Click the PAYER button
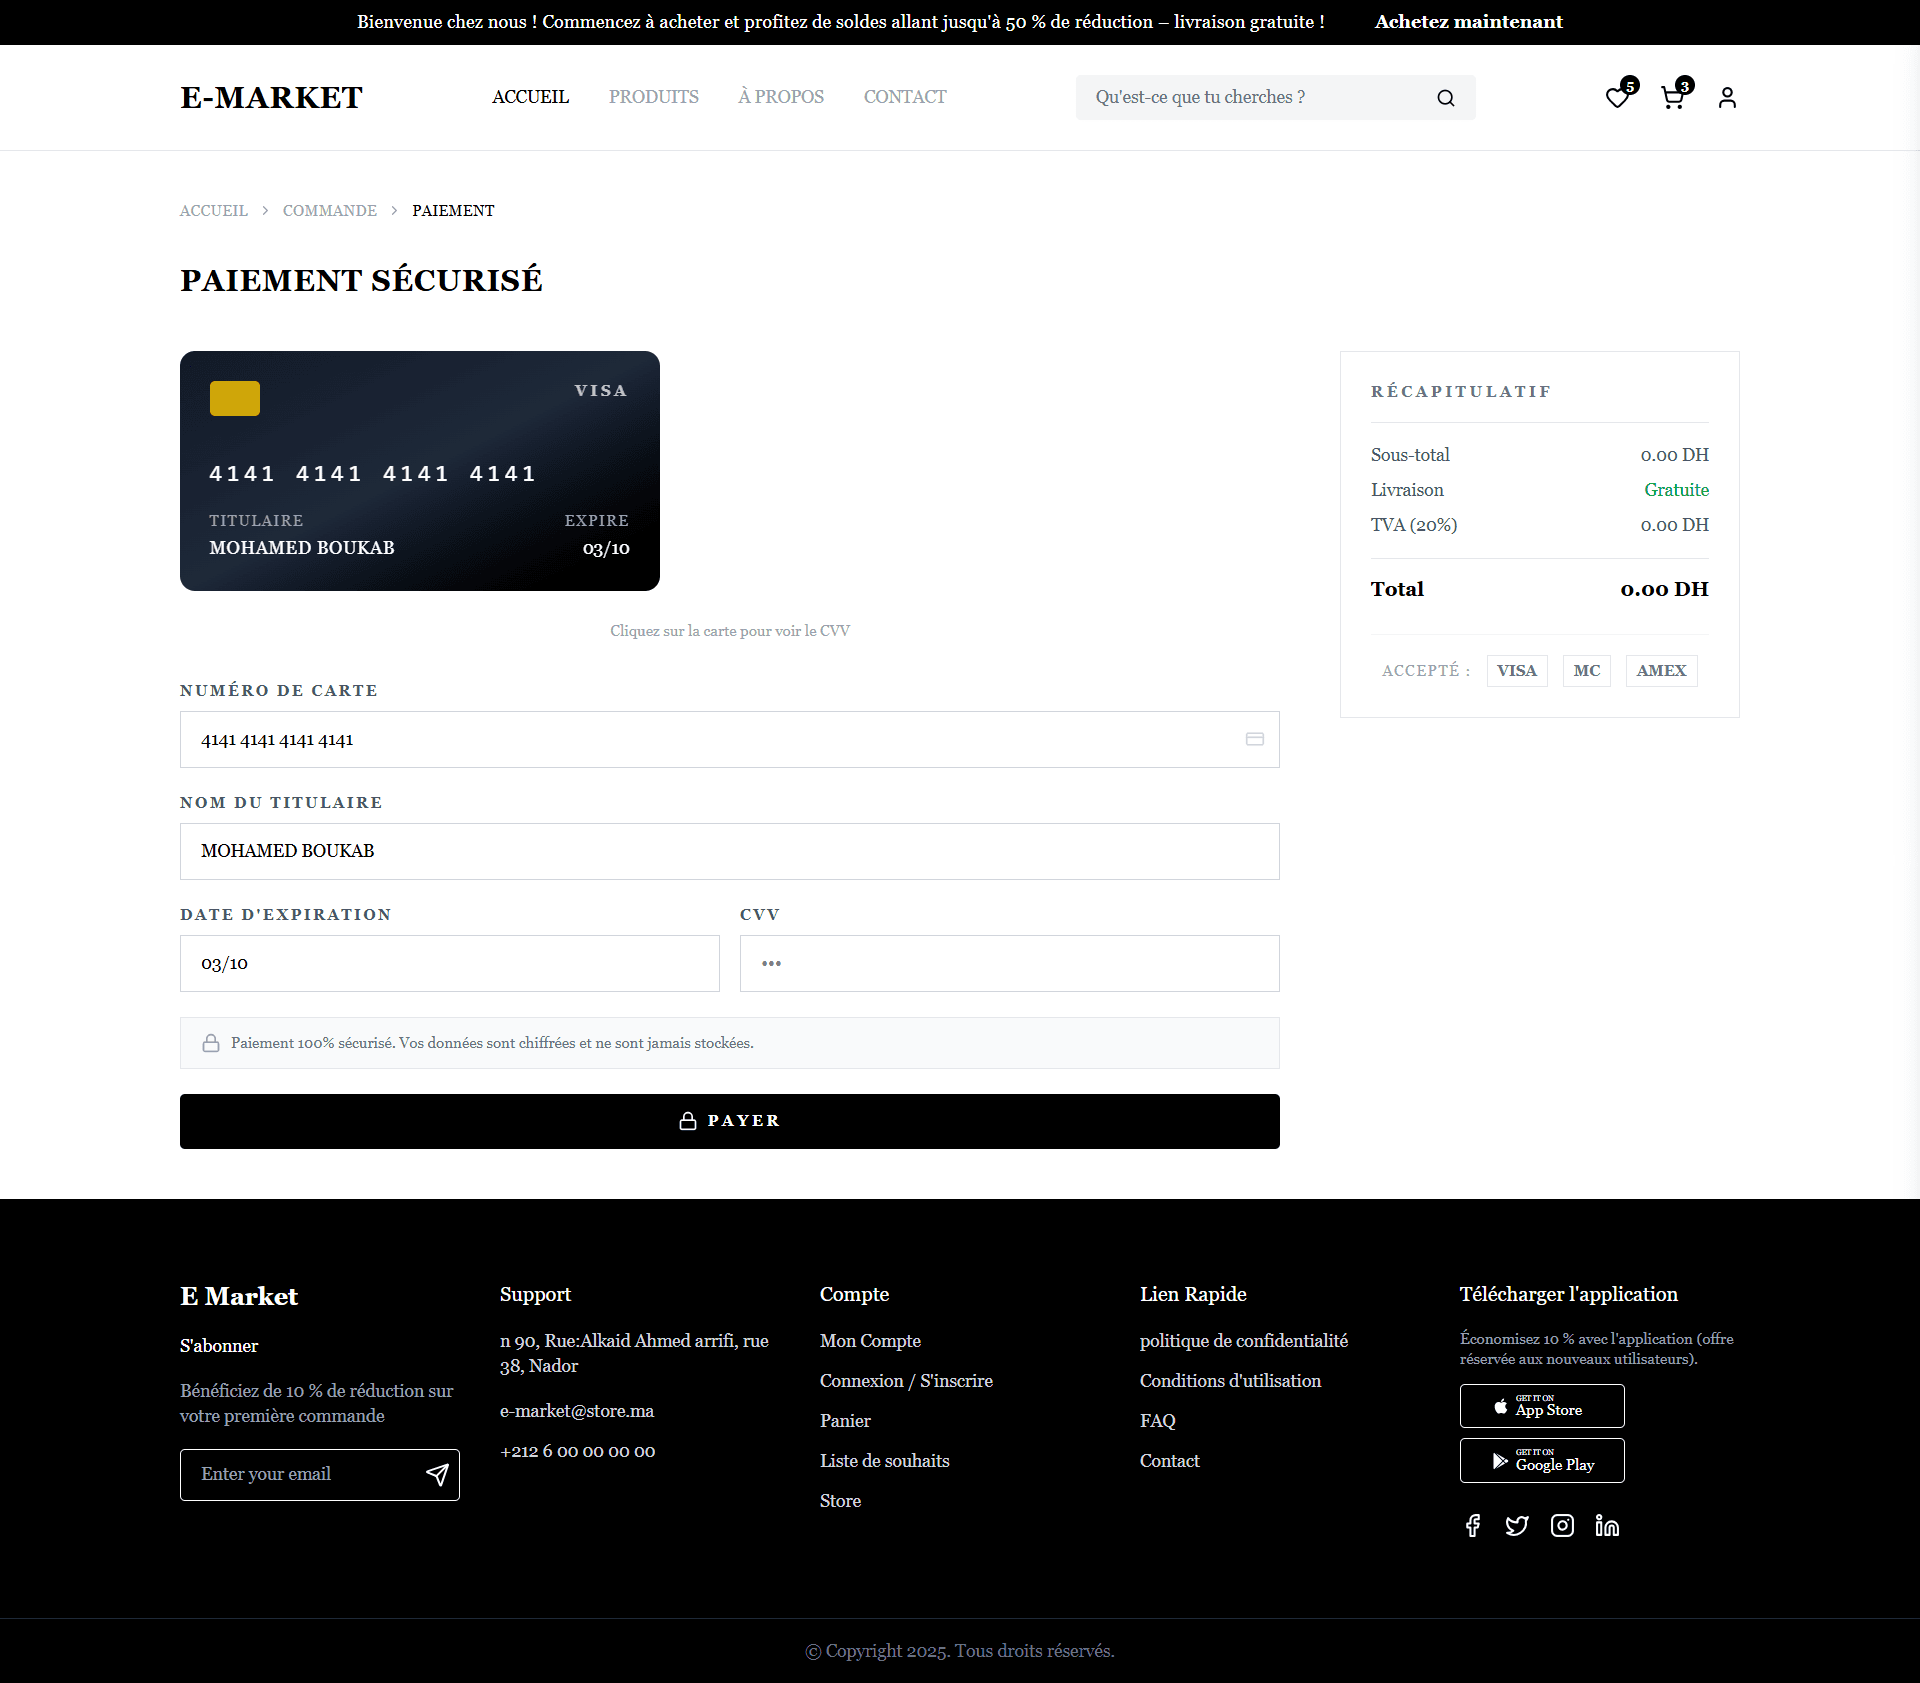This screenshot has height=1683, width=1920. point(730,1121)
